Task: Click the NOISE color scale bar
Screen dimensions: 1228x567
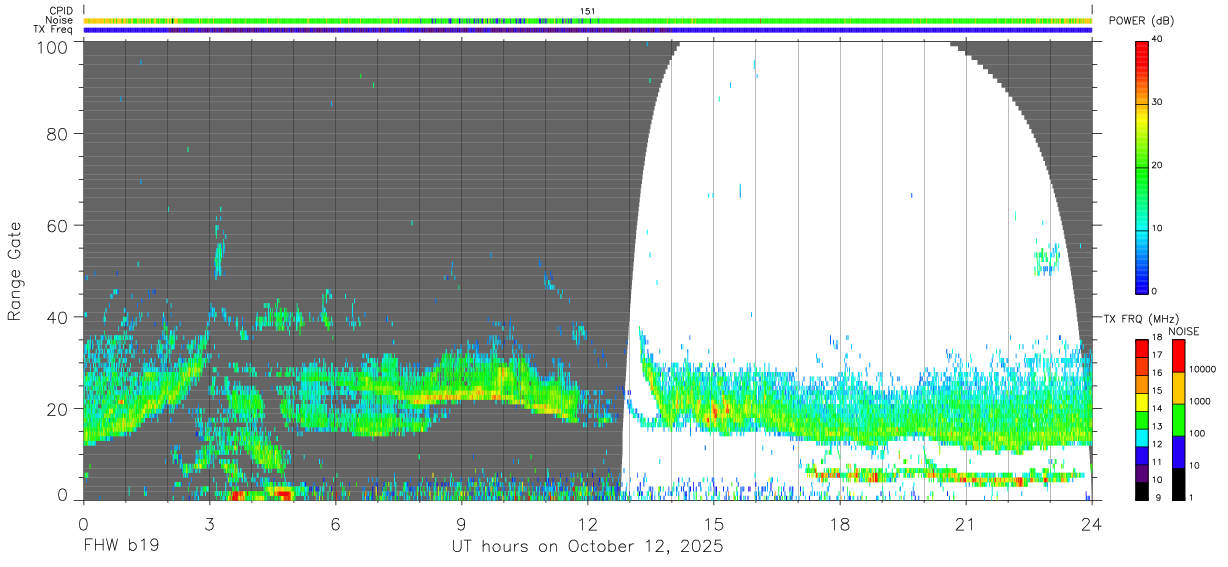Action: pos(1179,419)
